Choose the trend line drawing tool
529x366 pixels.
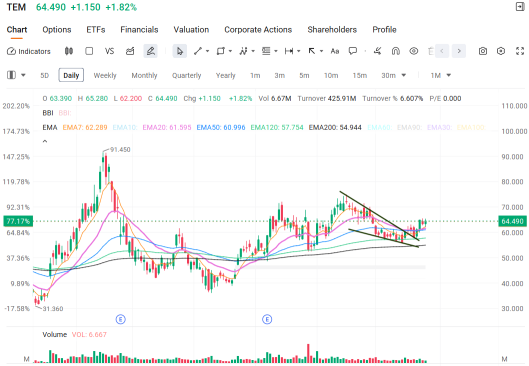tap(198, 51)
